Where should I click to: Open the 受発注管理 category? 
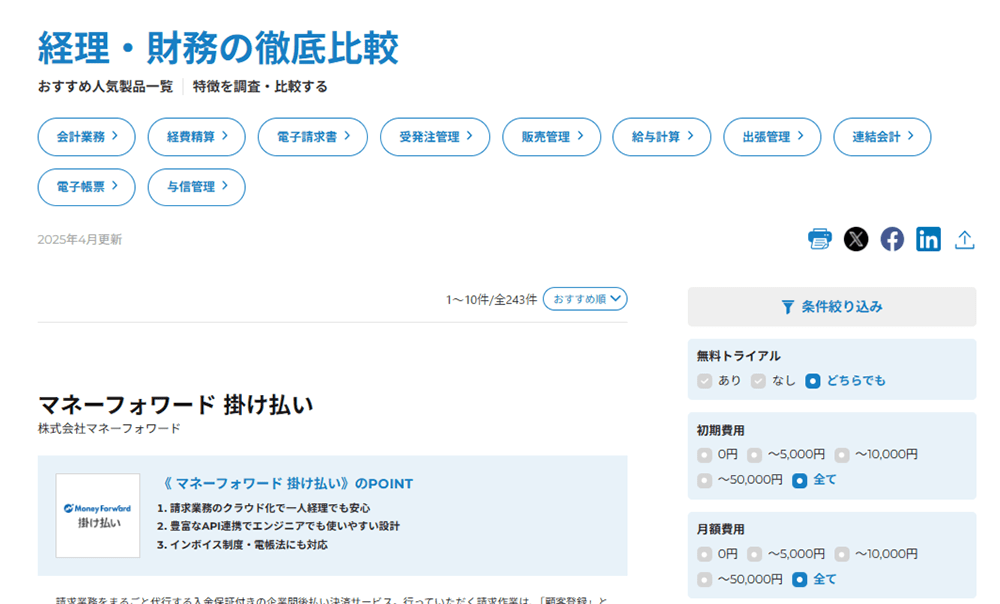pos(435,136)
